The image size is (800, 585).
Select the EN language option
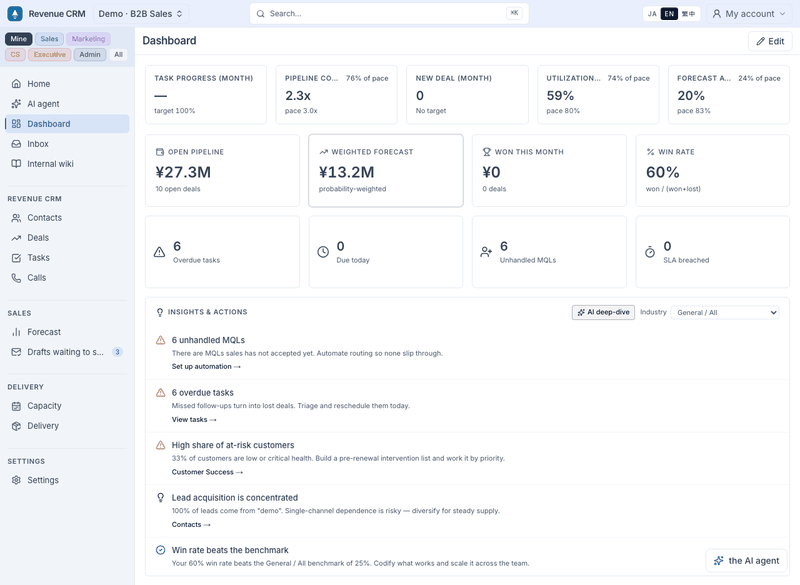669,14
